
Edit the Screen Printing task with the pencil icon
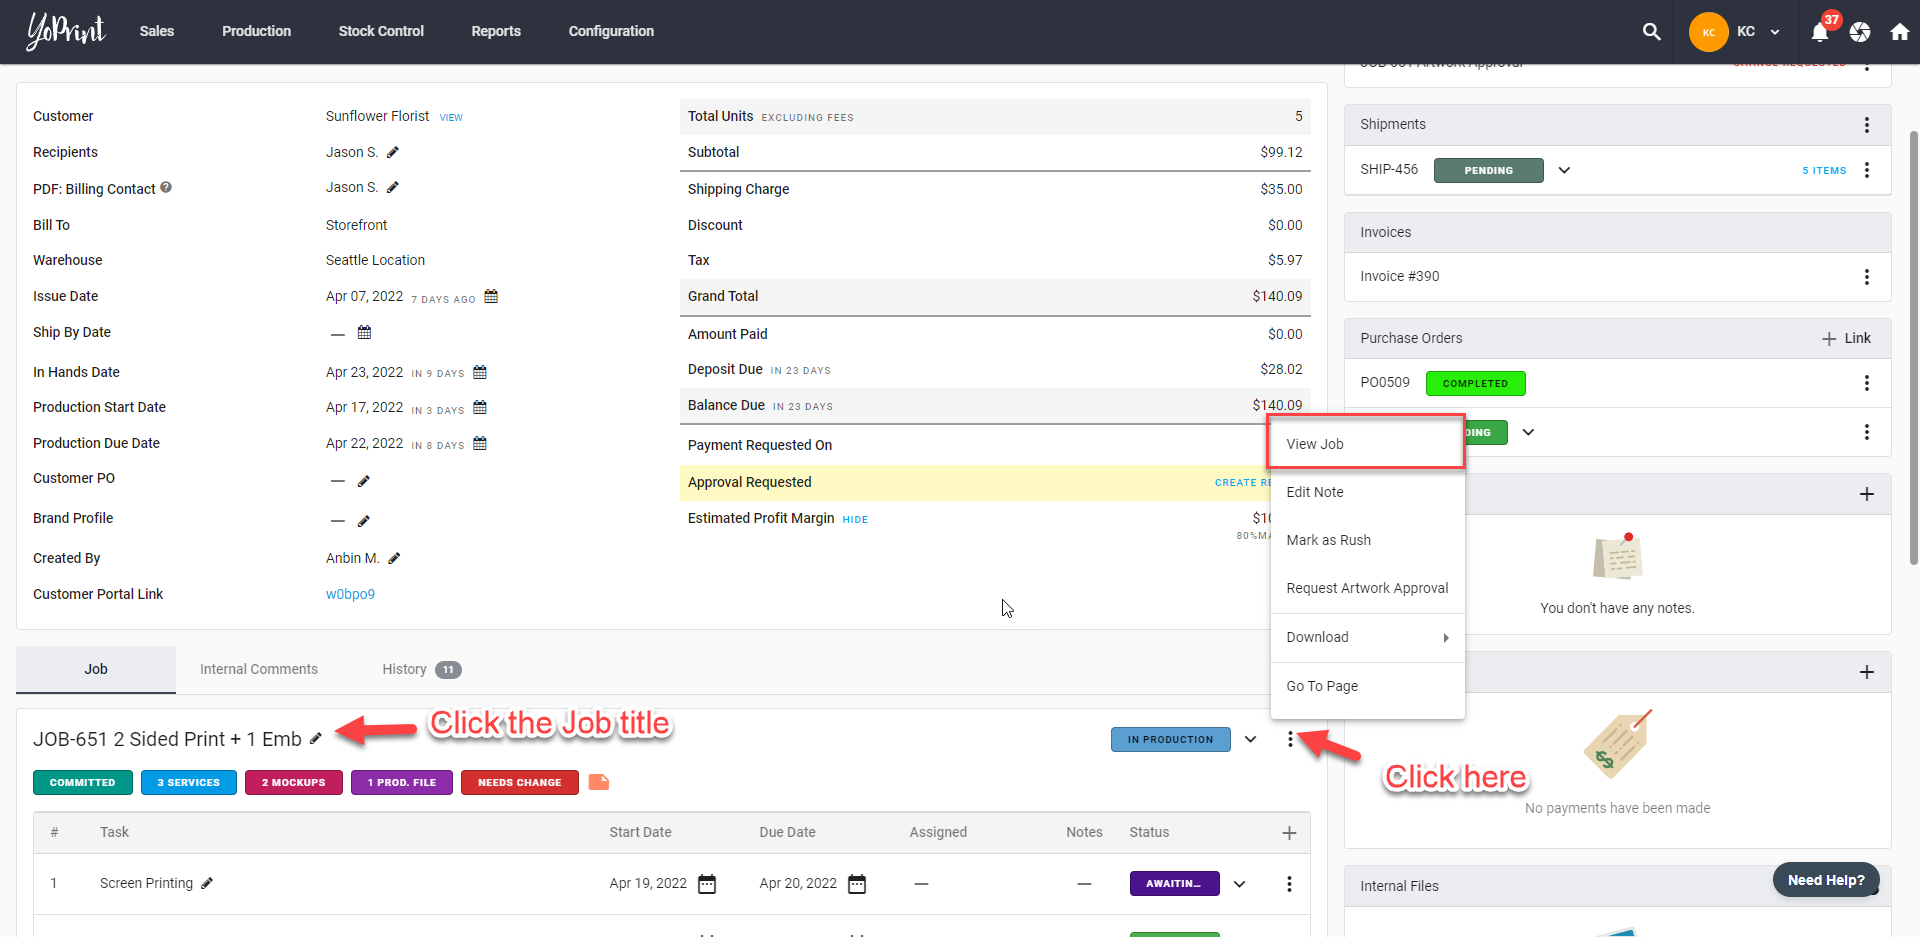click(x=208, y=883)
